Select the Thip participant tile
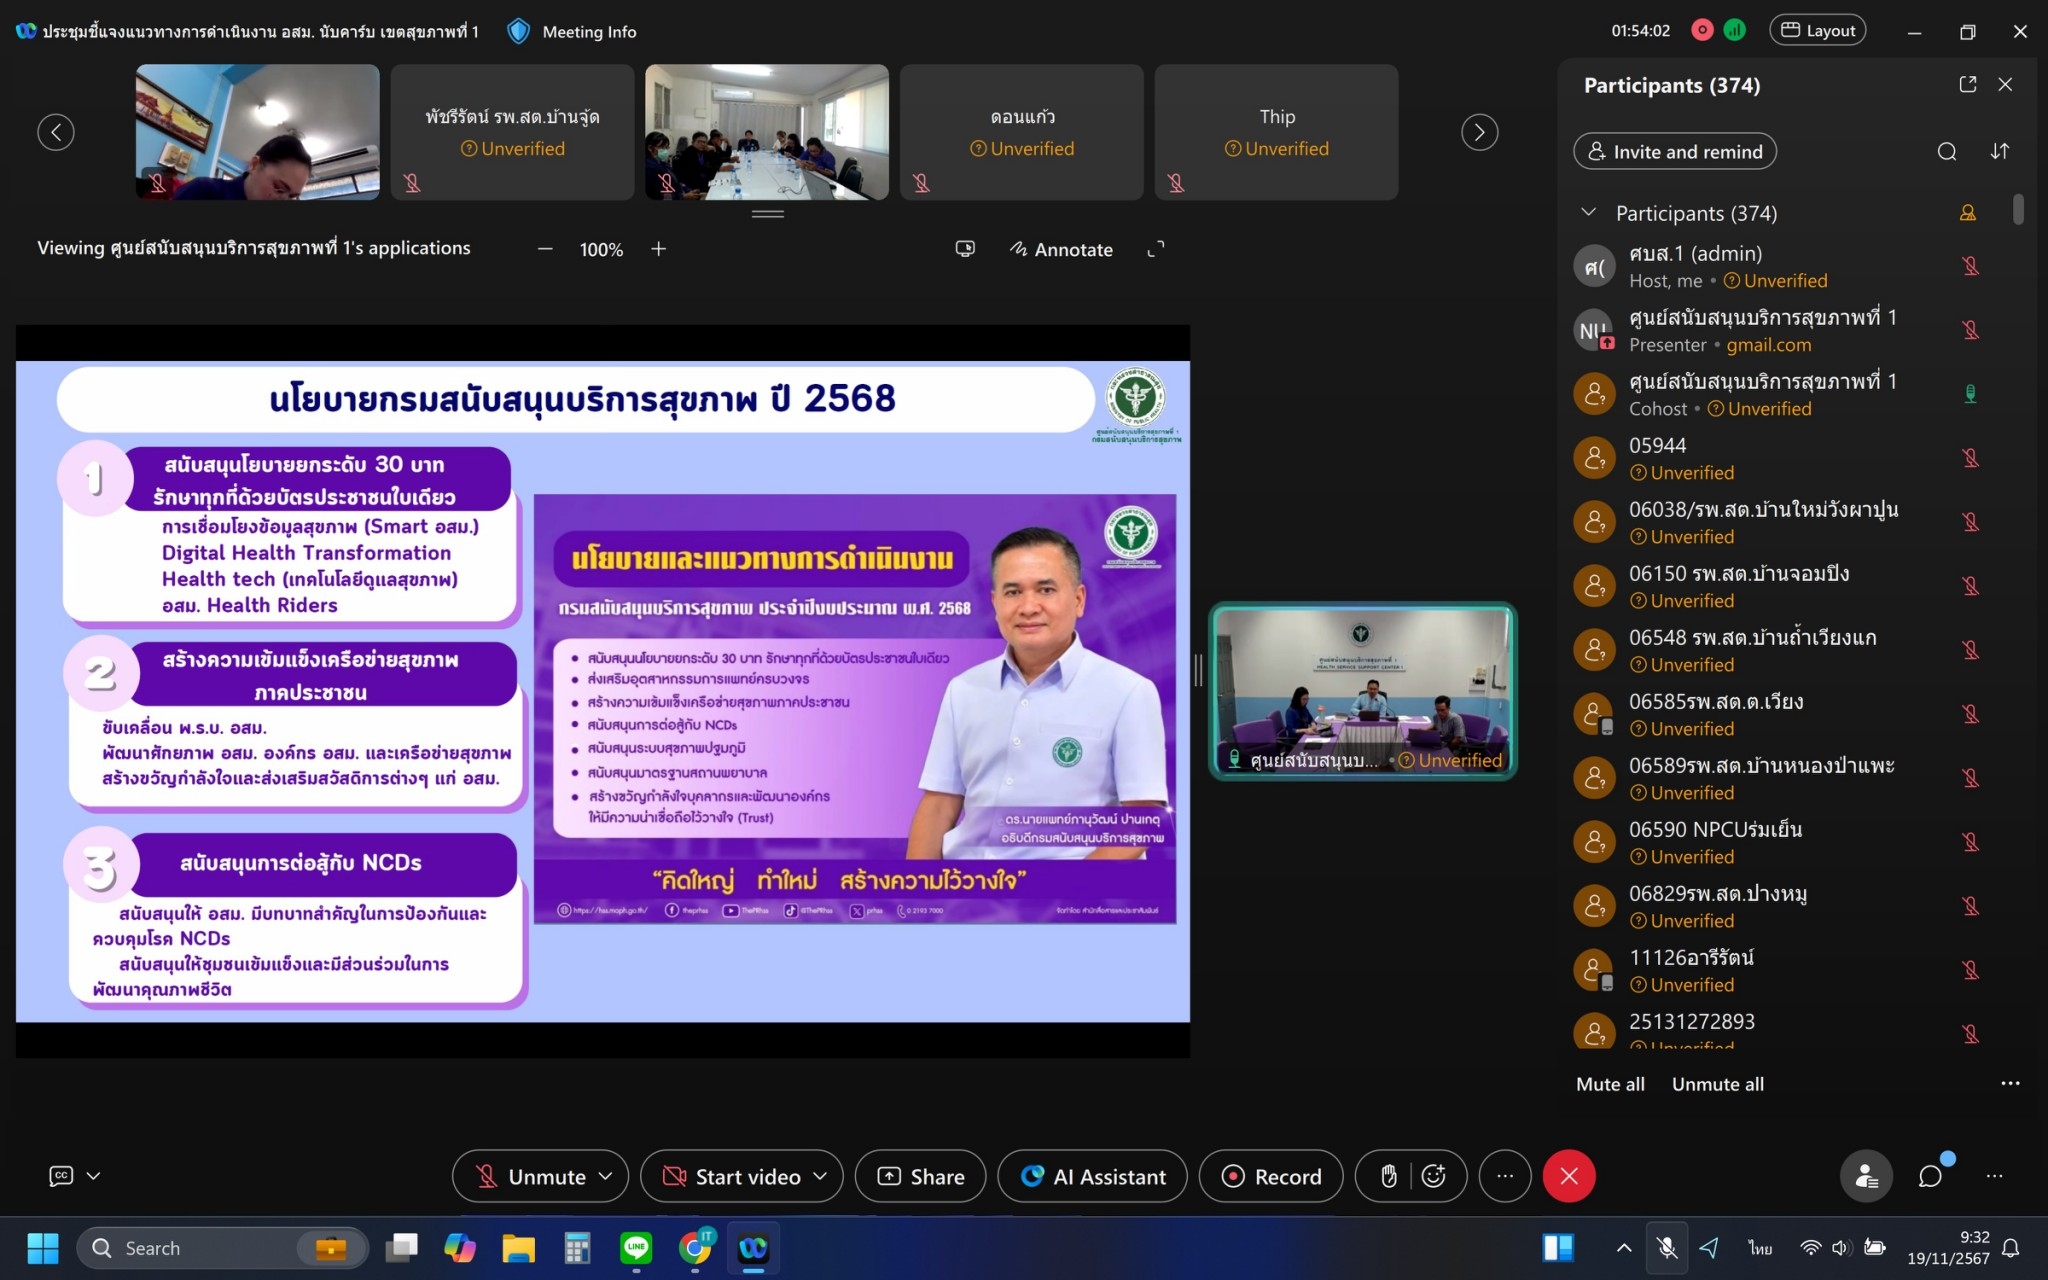 tap(1277, 132)
